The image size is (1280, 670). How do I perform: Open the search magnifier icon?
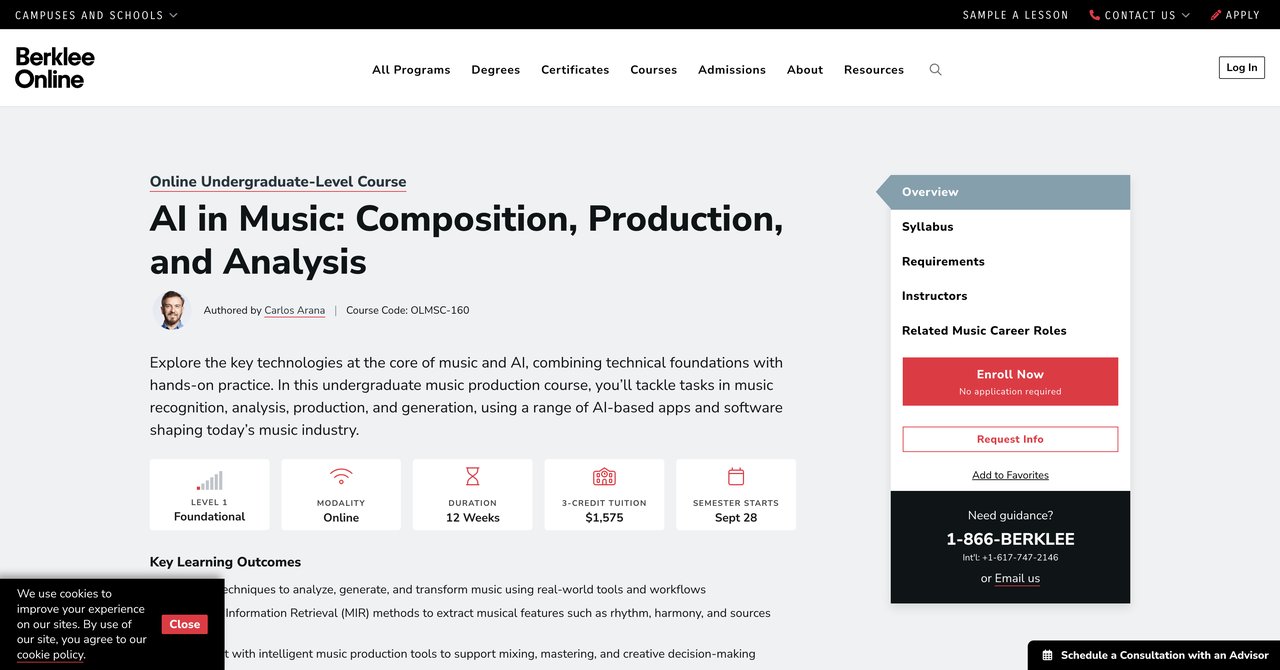(935, 70)
